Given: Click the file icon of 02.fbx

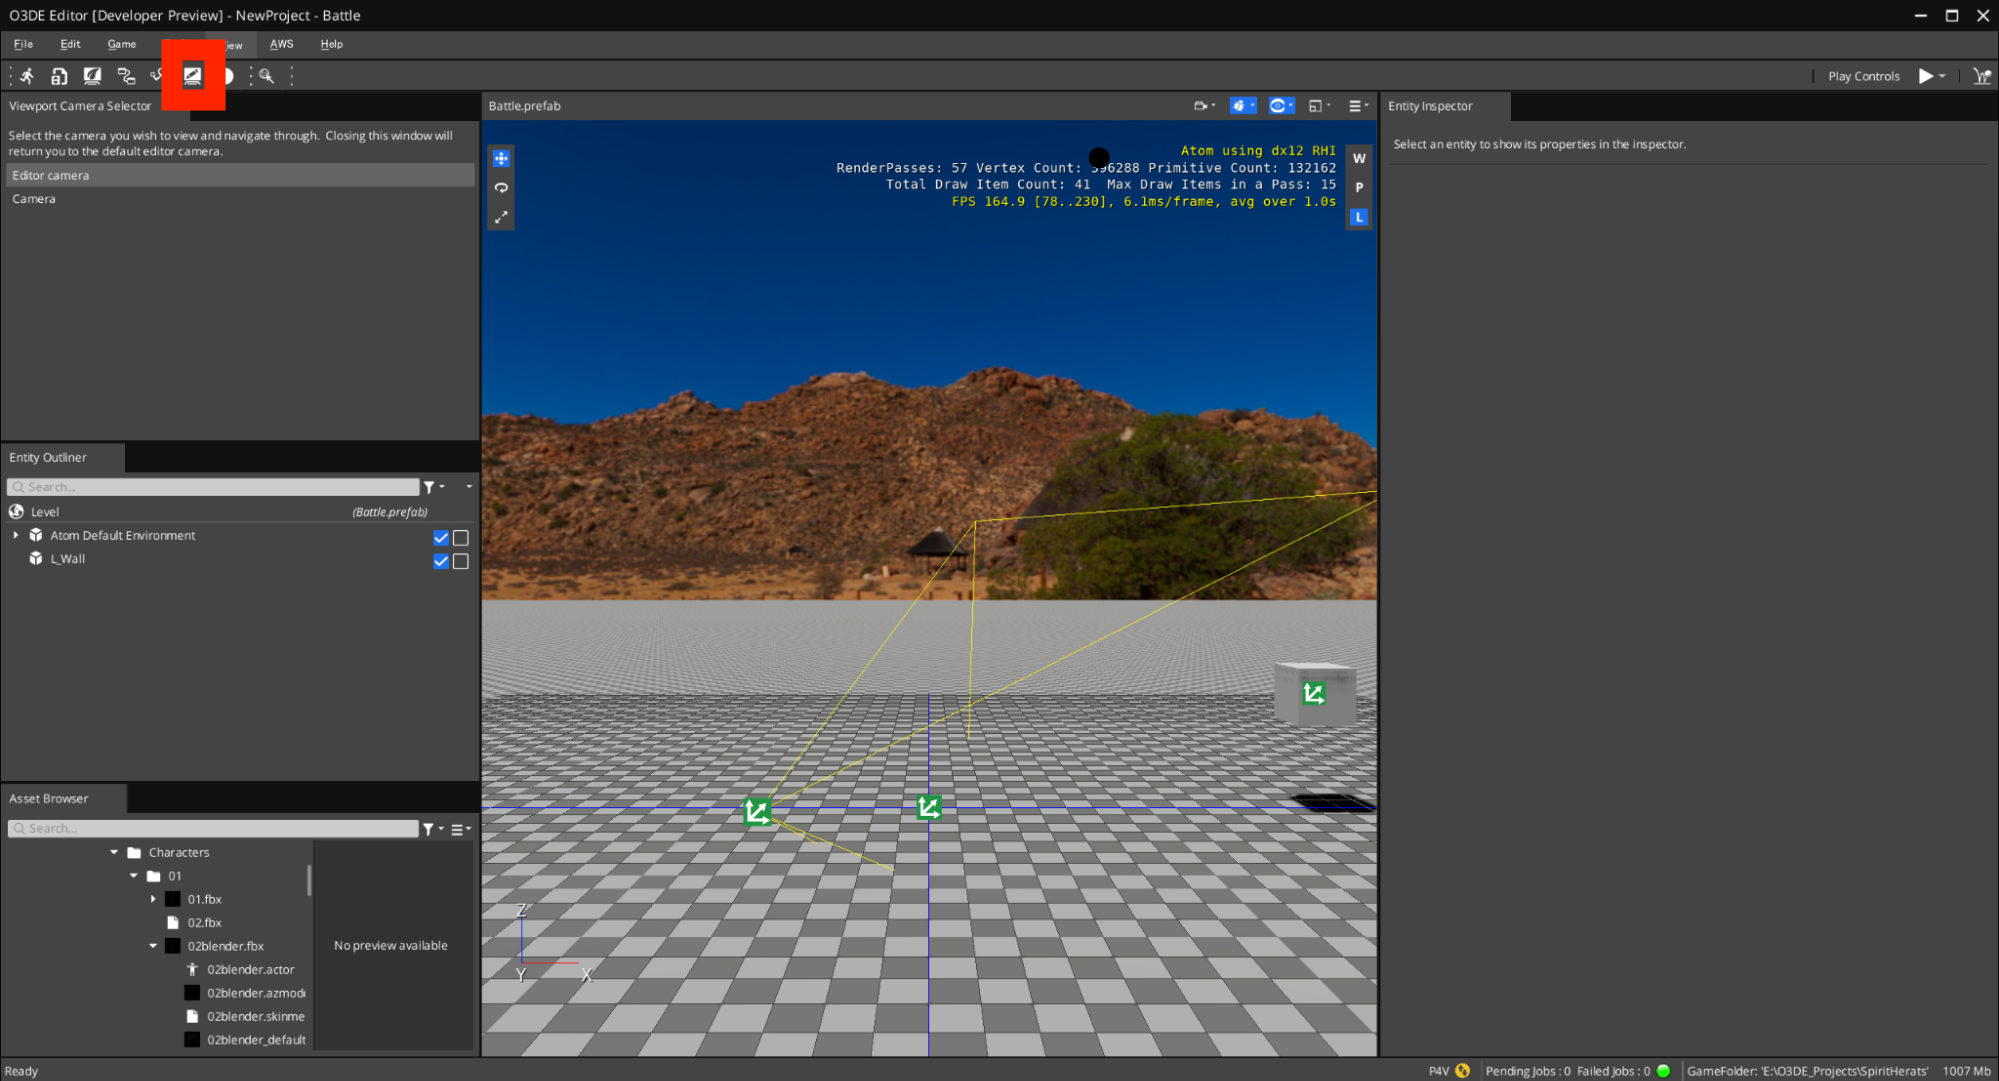Looking at the screenshot, I should (173, 923).
